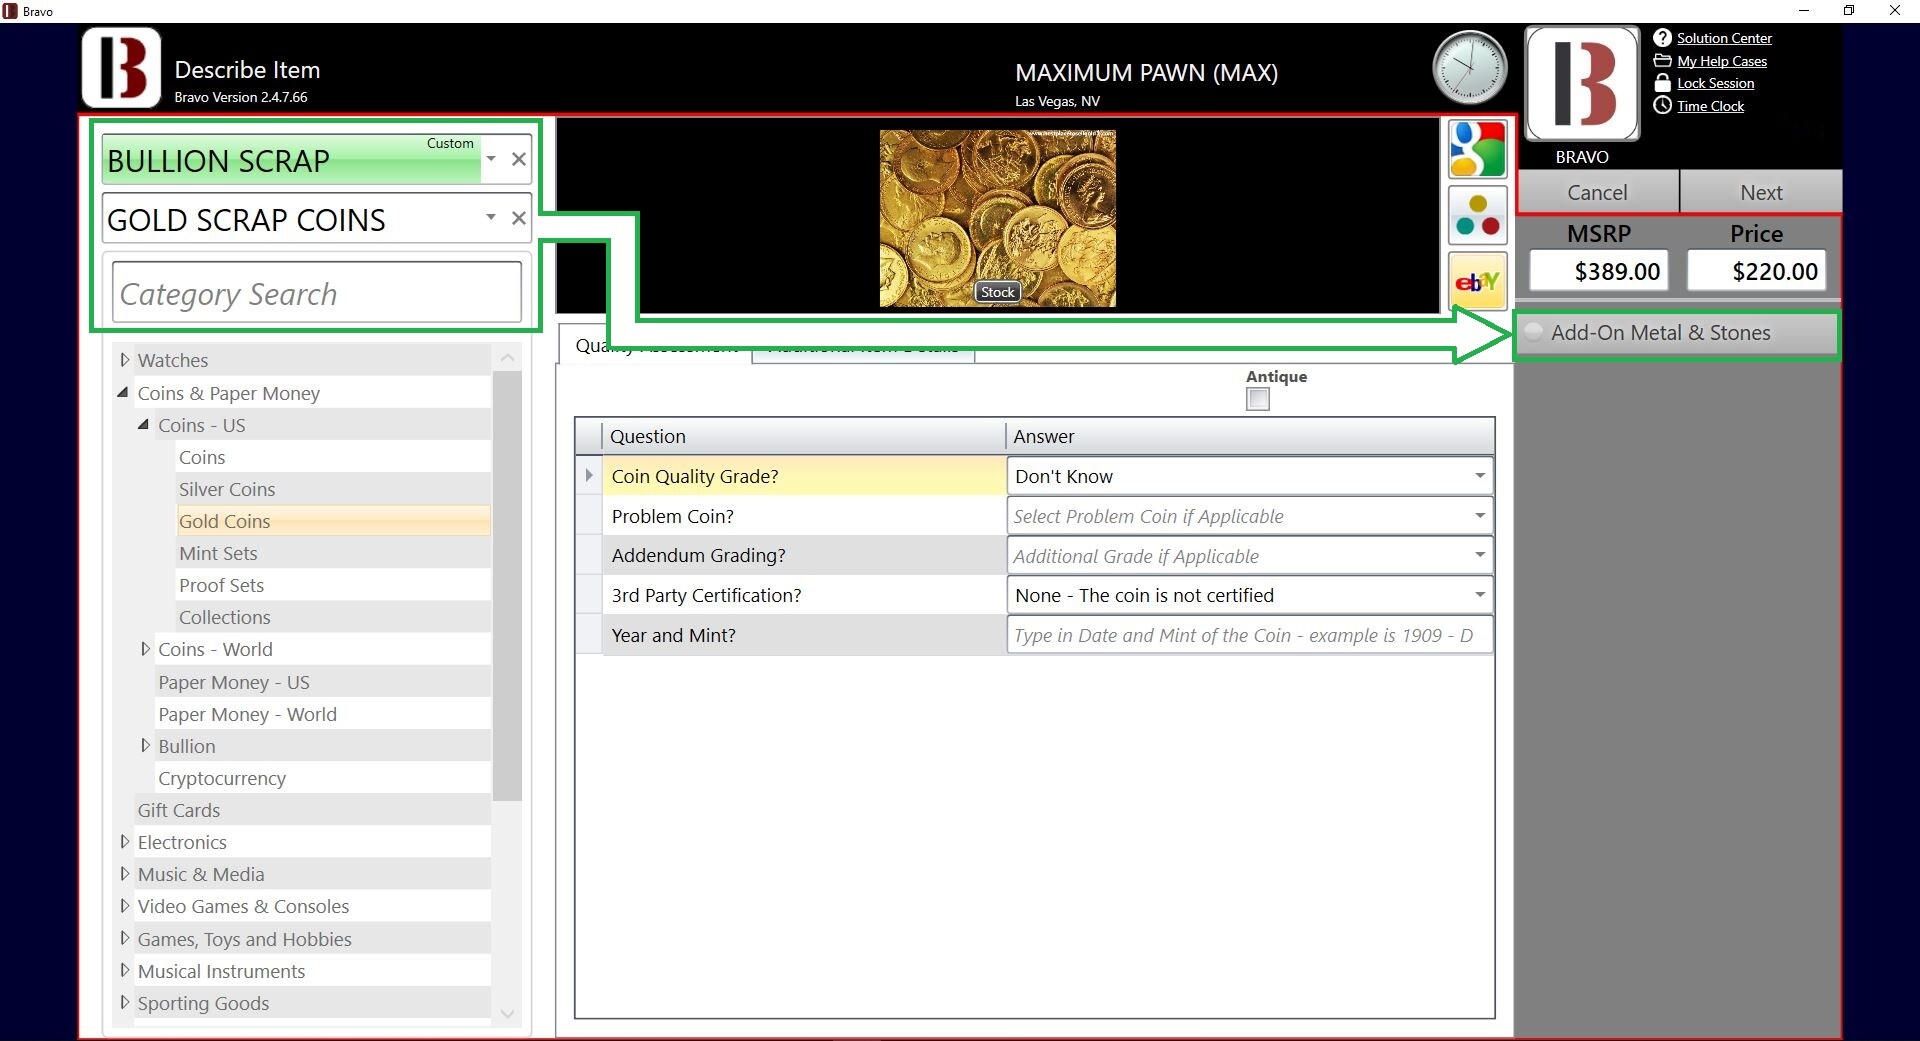The width and height of the screenshot is (1920, 1041).
Task: Switch to the Quality Assessment tab
Action: click(655, 345)
